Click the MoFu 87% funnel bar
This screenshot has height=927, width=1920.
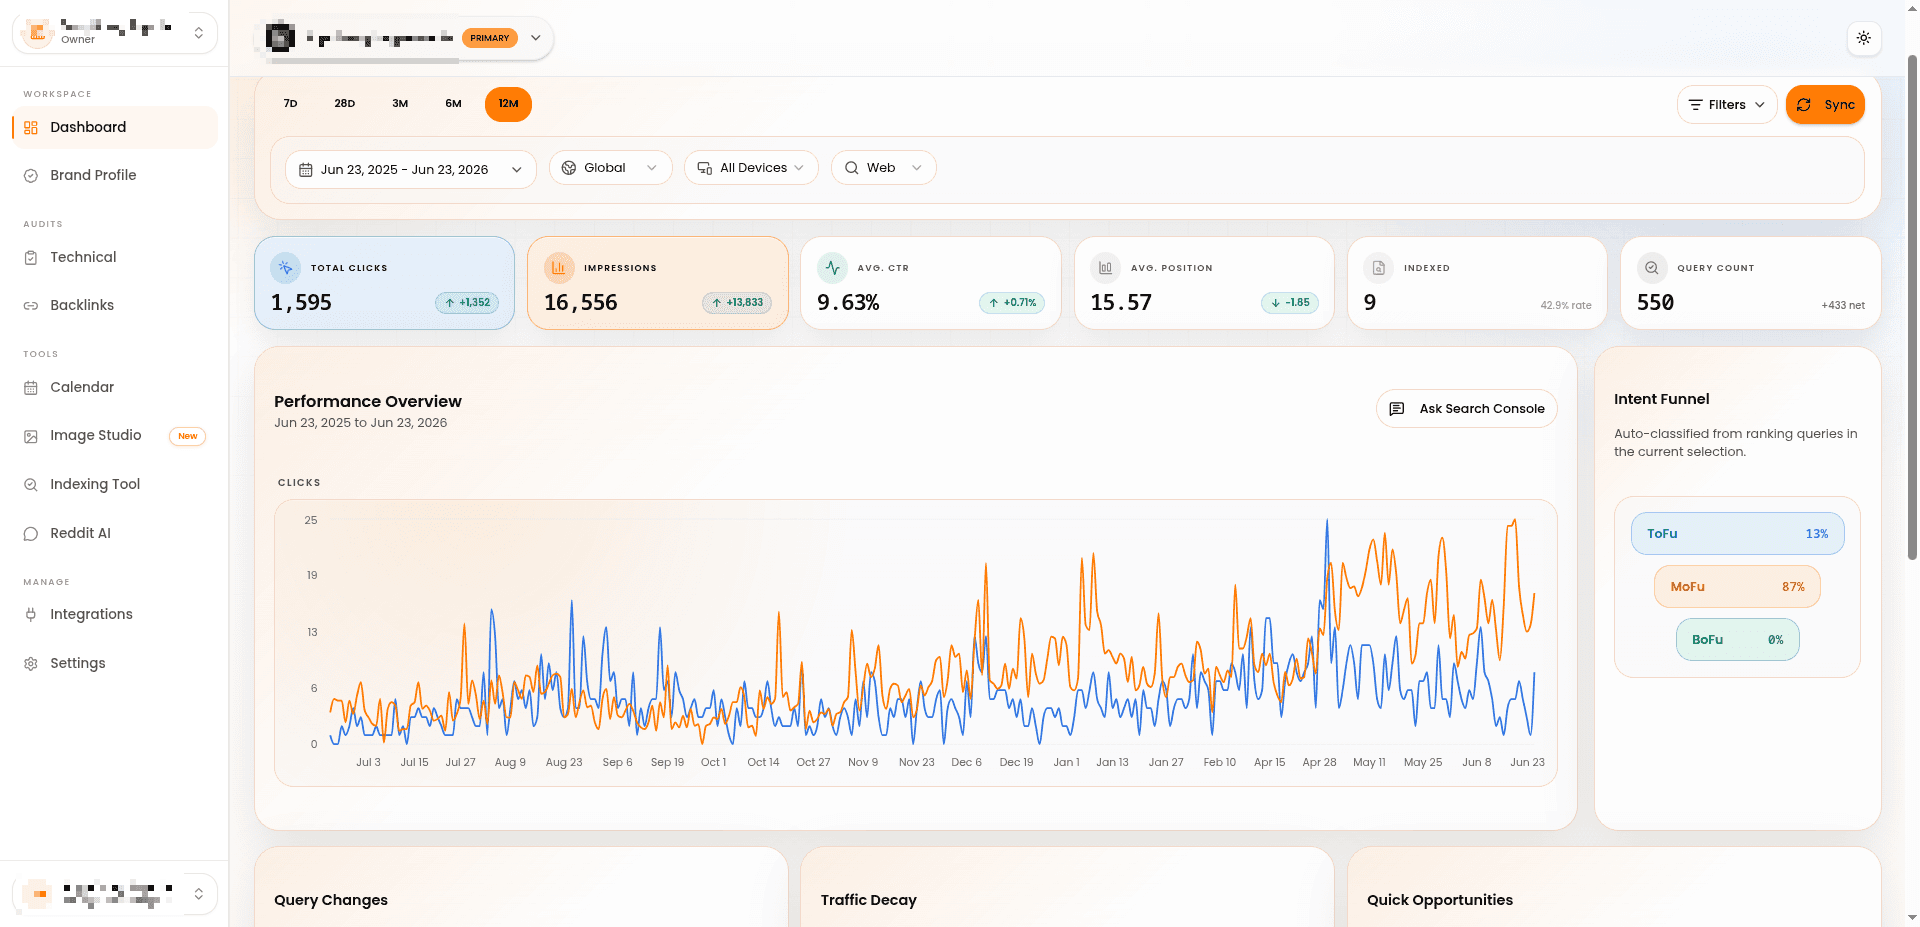pos(1738,587)
